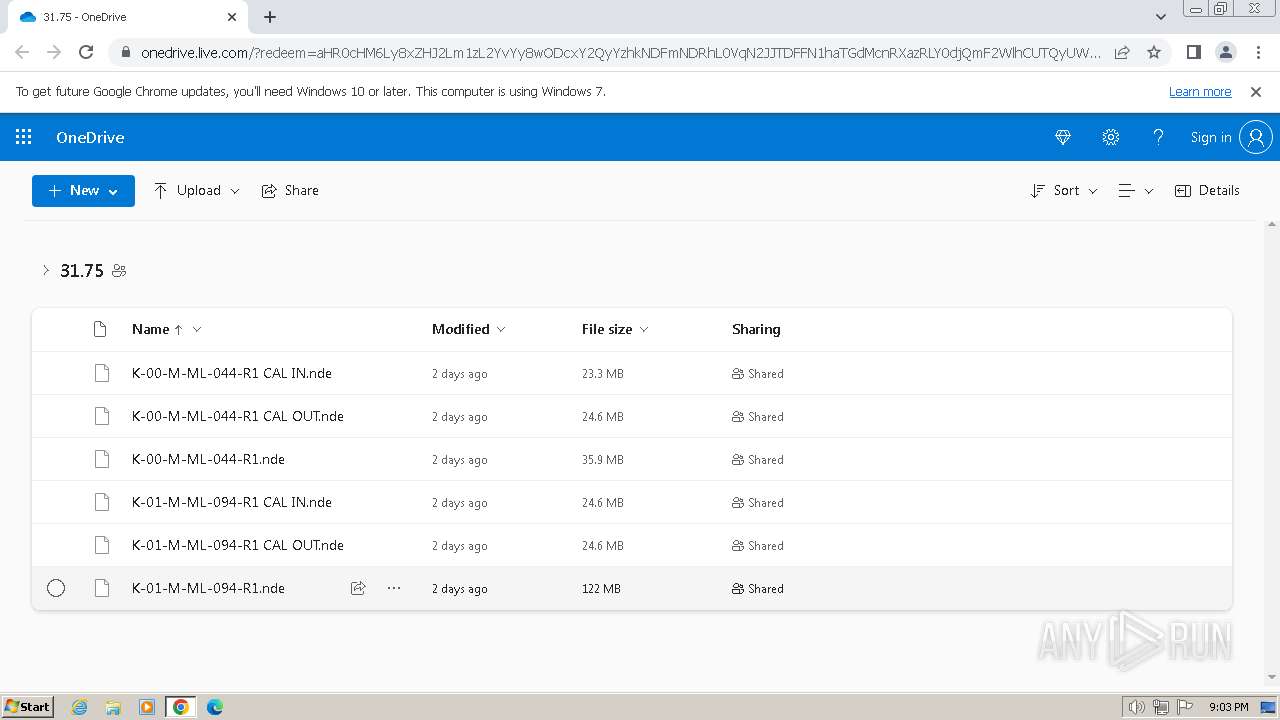
Task: Open the Upload menu
Action: pyautogui.click(x=196, y=190)
